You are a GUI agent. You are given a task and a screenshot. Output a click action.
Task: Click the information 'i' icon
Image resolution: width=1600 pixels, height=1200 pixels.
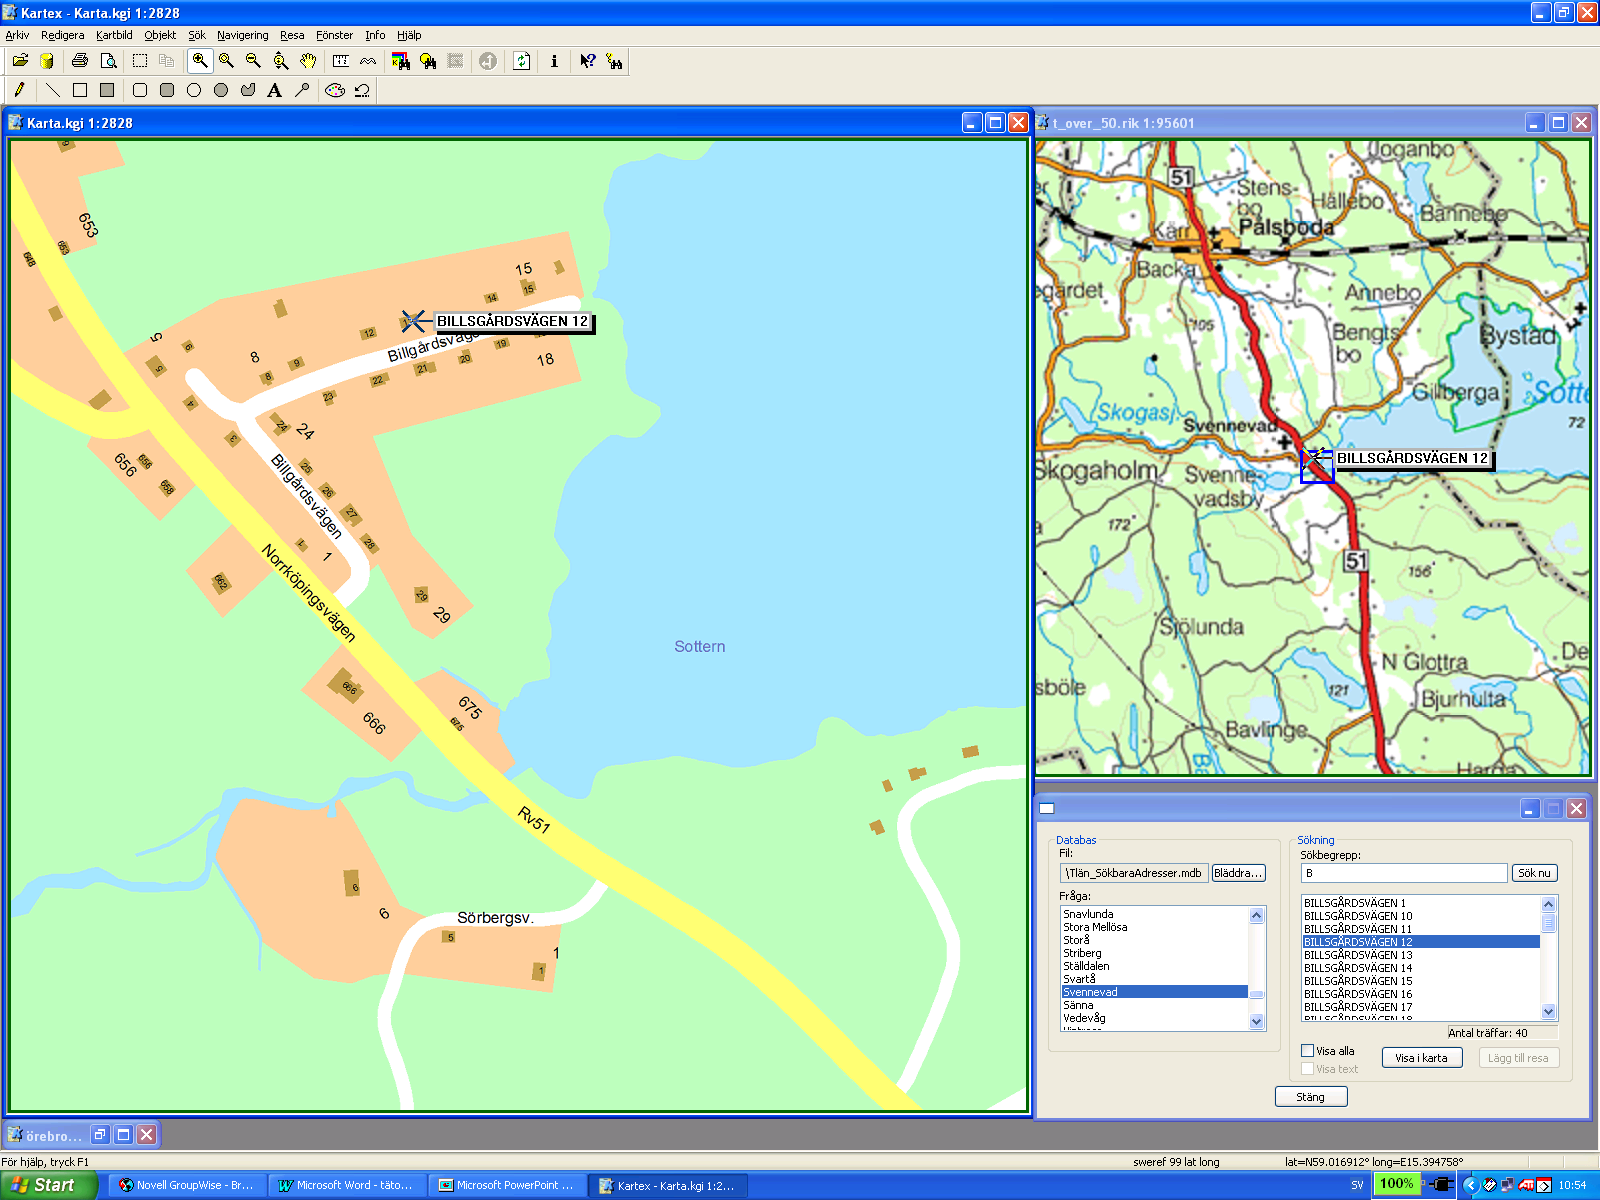(x=554, y=61)
